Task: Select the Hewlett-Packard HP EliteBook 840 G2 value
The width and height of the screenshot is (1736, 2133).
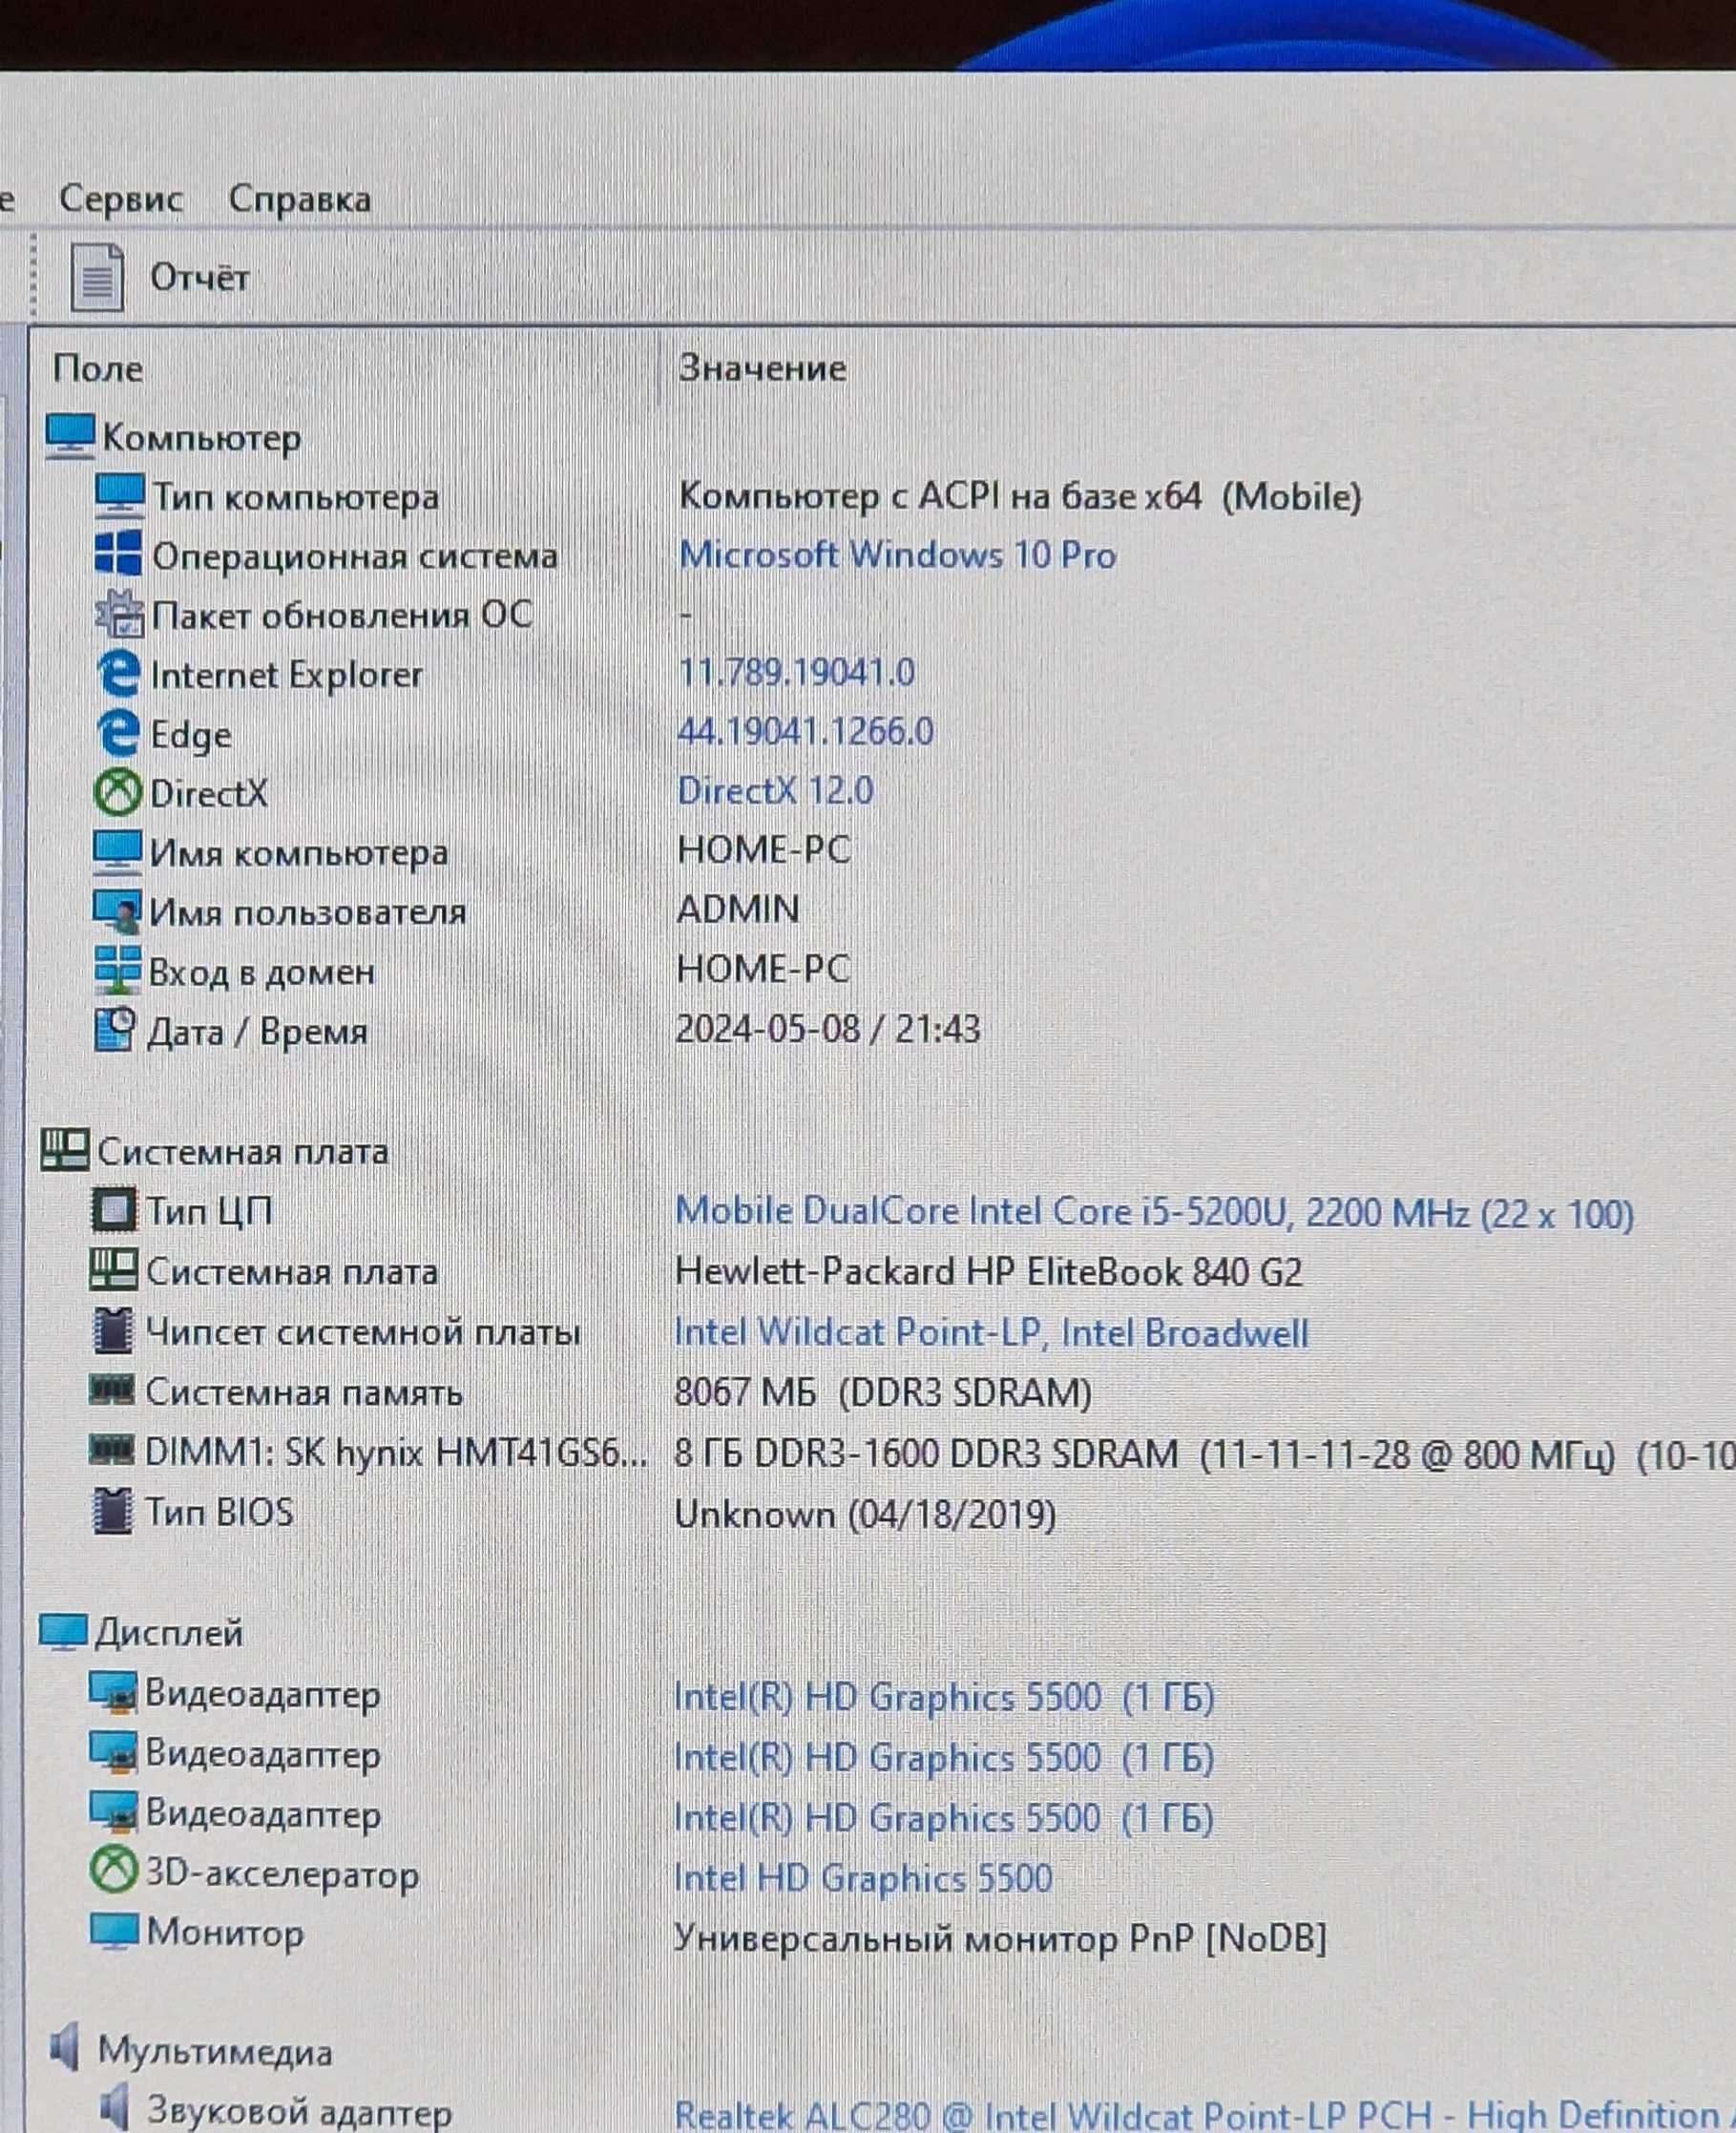Action: (989, 1272)
